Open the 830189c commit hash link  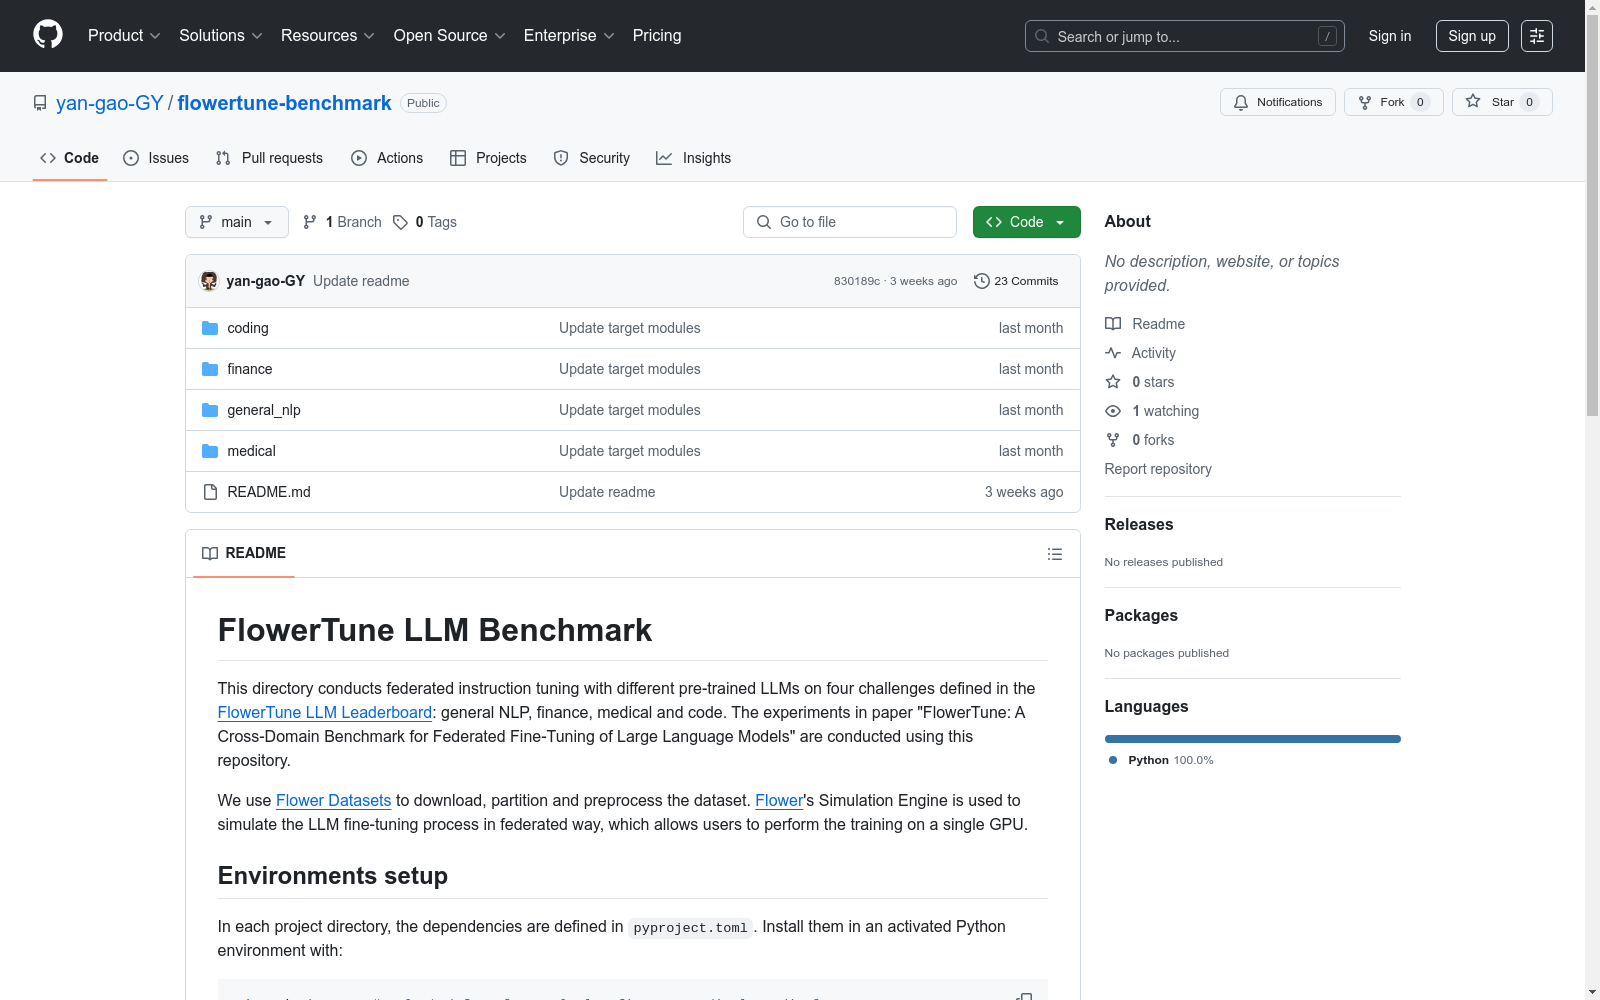857,281
